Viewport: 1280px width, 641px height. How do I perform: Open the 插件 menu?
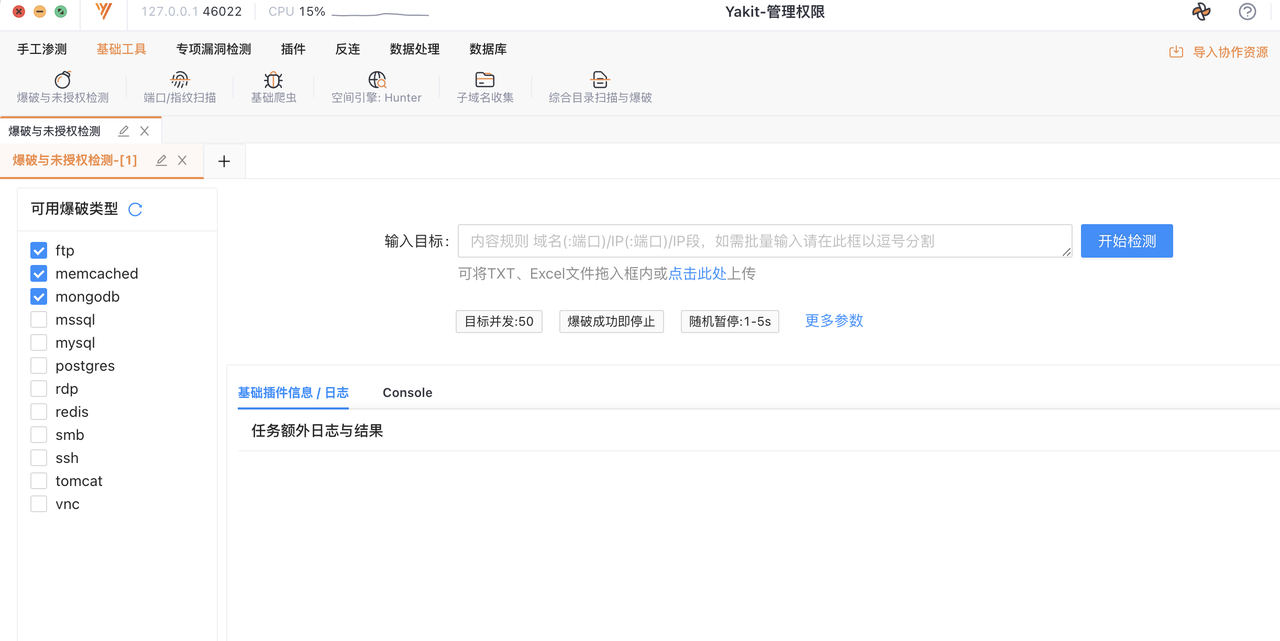[293, 49]
